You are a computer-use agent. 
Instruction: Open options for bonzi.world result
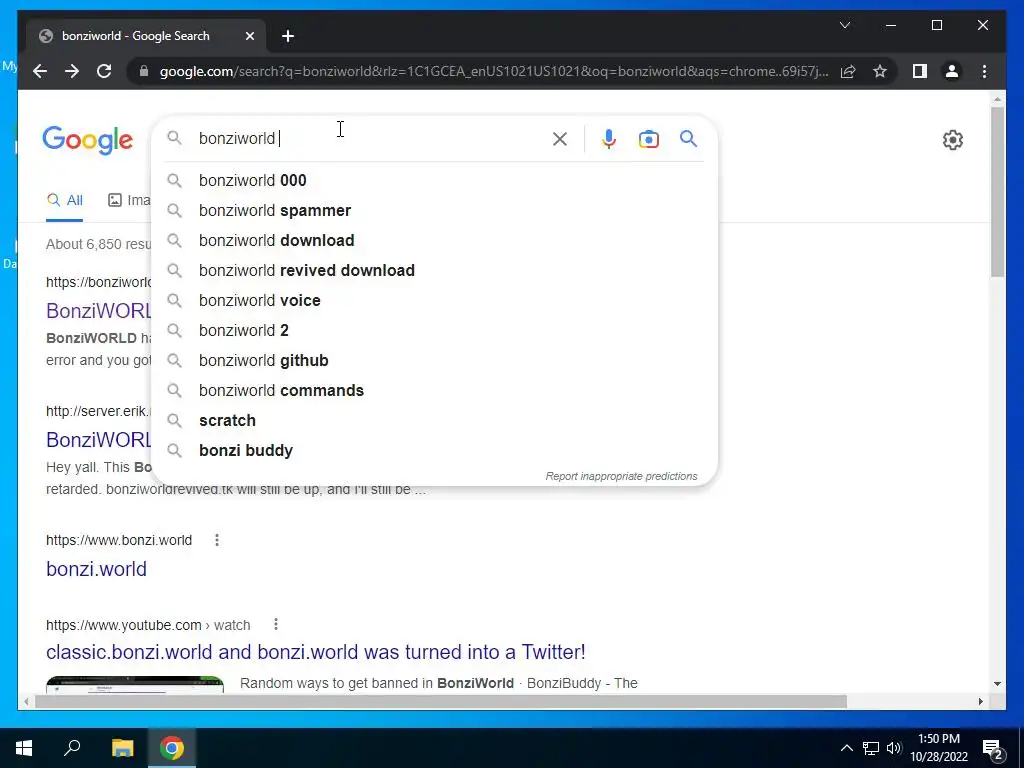pyautogui.click(x=217, y=540)
